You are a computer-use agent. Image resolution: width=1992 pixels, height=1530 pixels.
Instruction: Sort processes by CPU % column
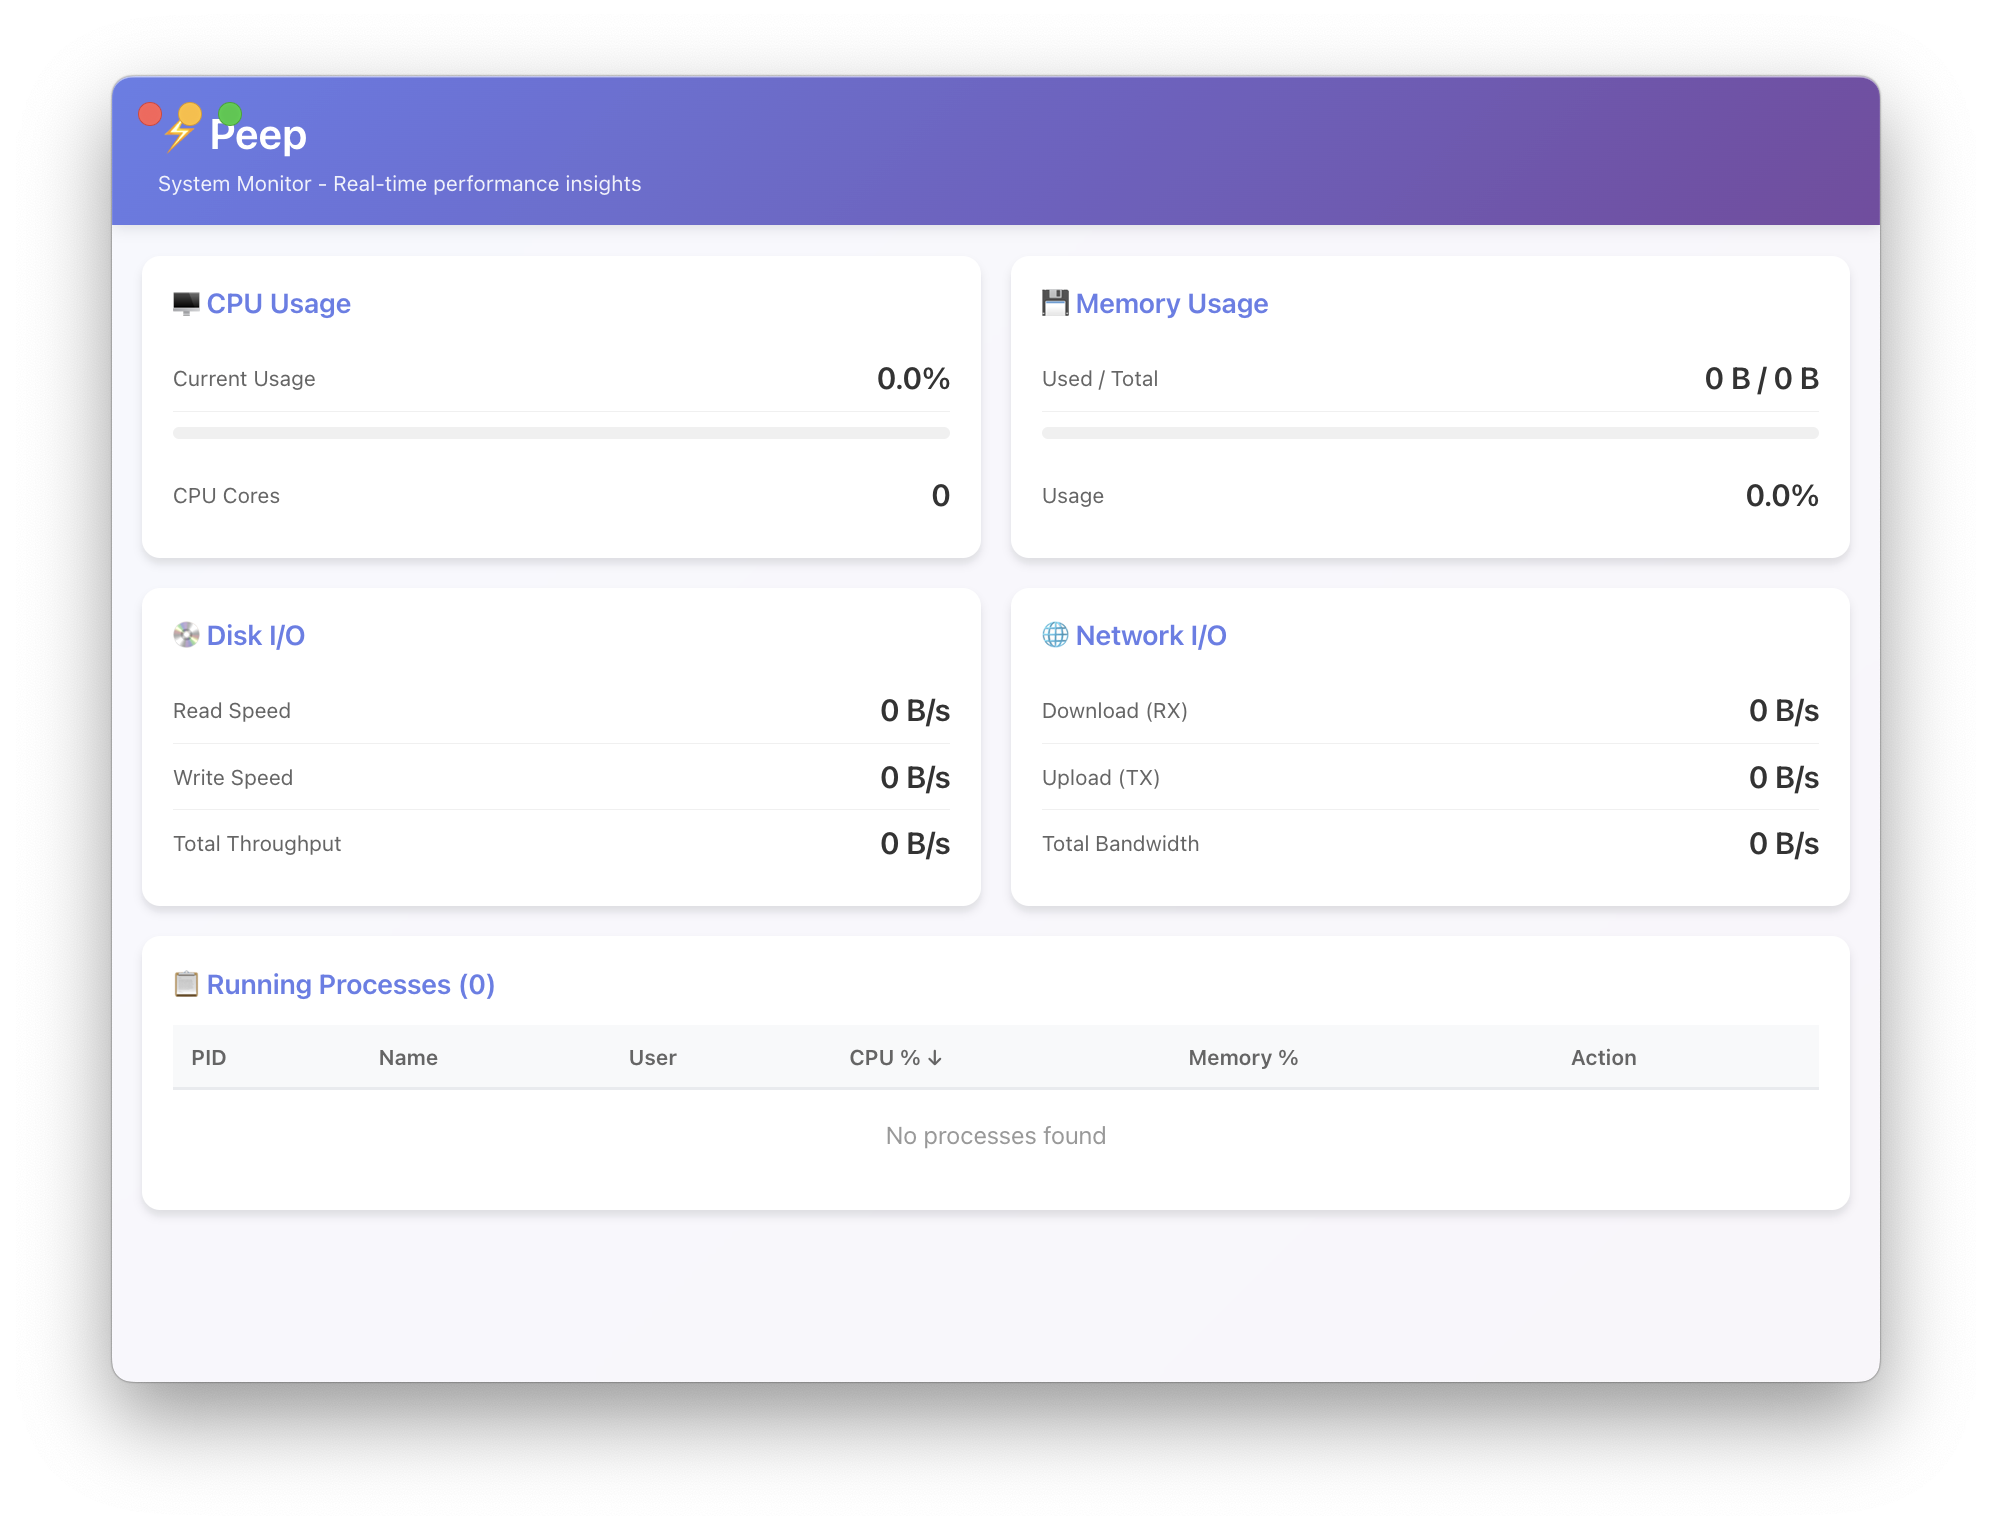pyautogui.click(x=895, y=1057)
